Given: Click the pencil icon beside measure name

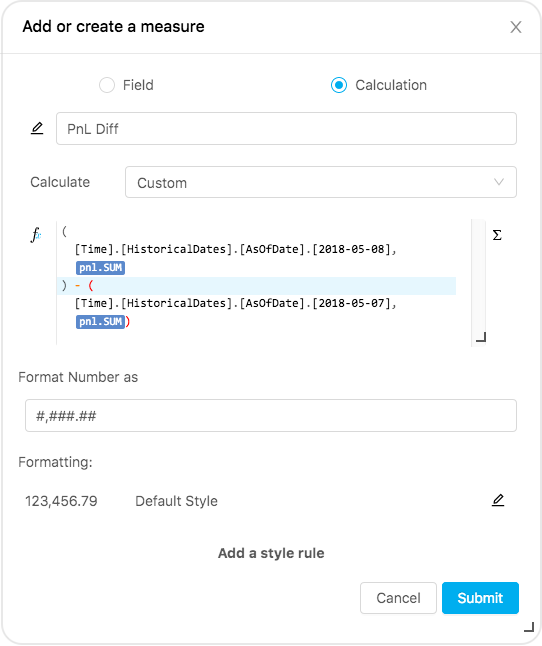Looking at the screenshot, I should (37, 128).
